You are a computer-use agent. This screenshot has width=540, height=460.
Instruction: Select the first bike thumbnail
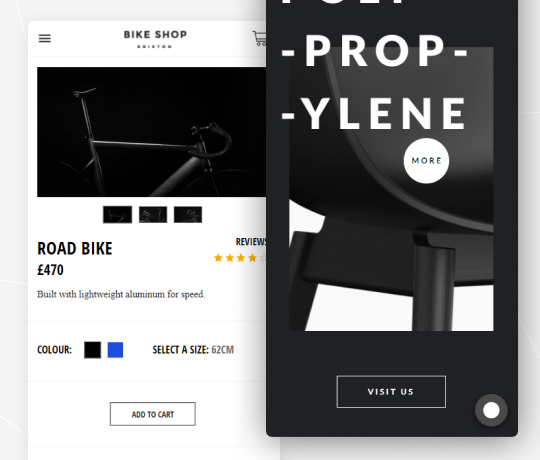[x=117, y=215]
